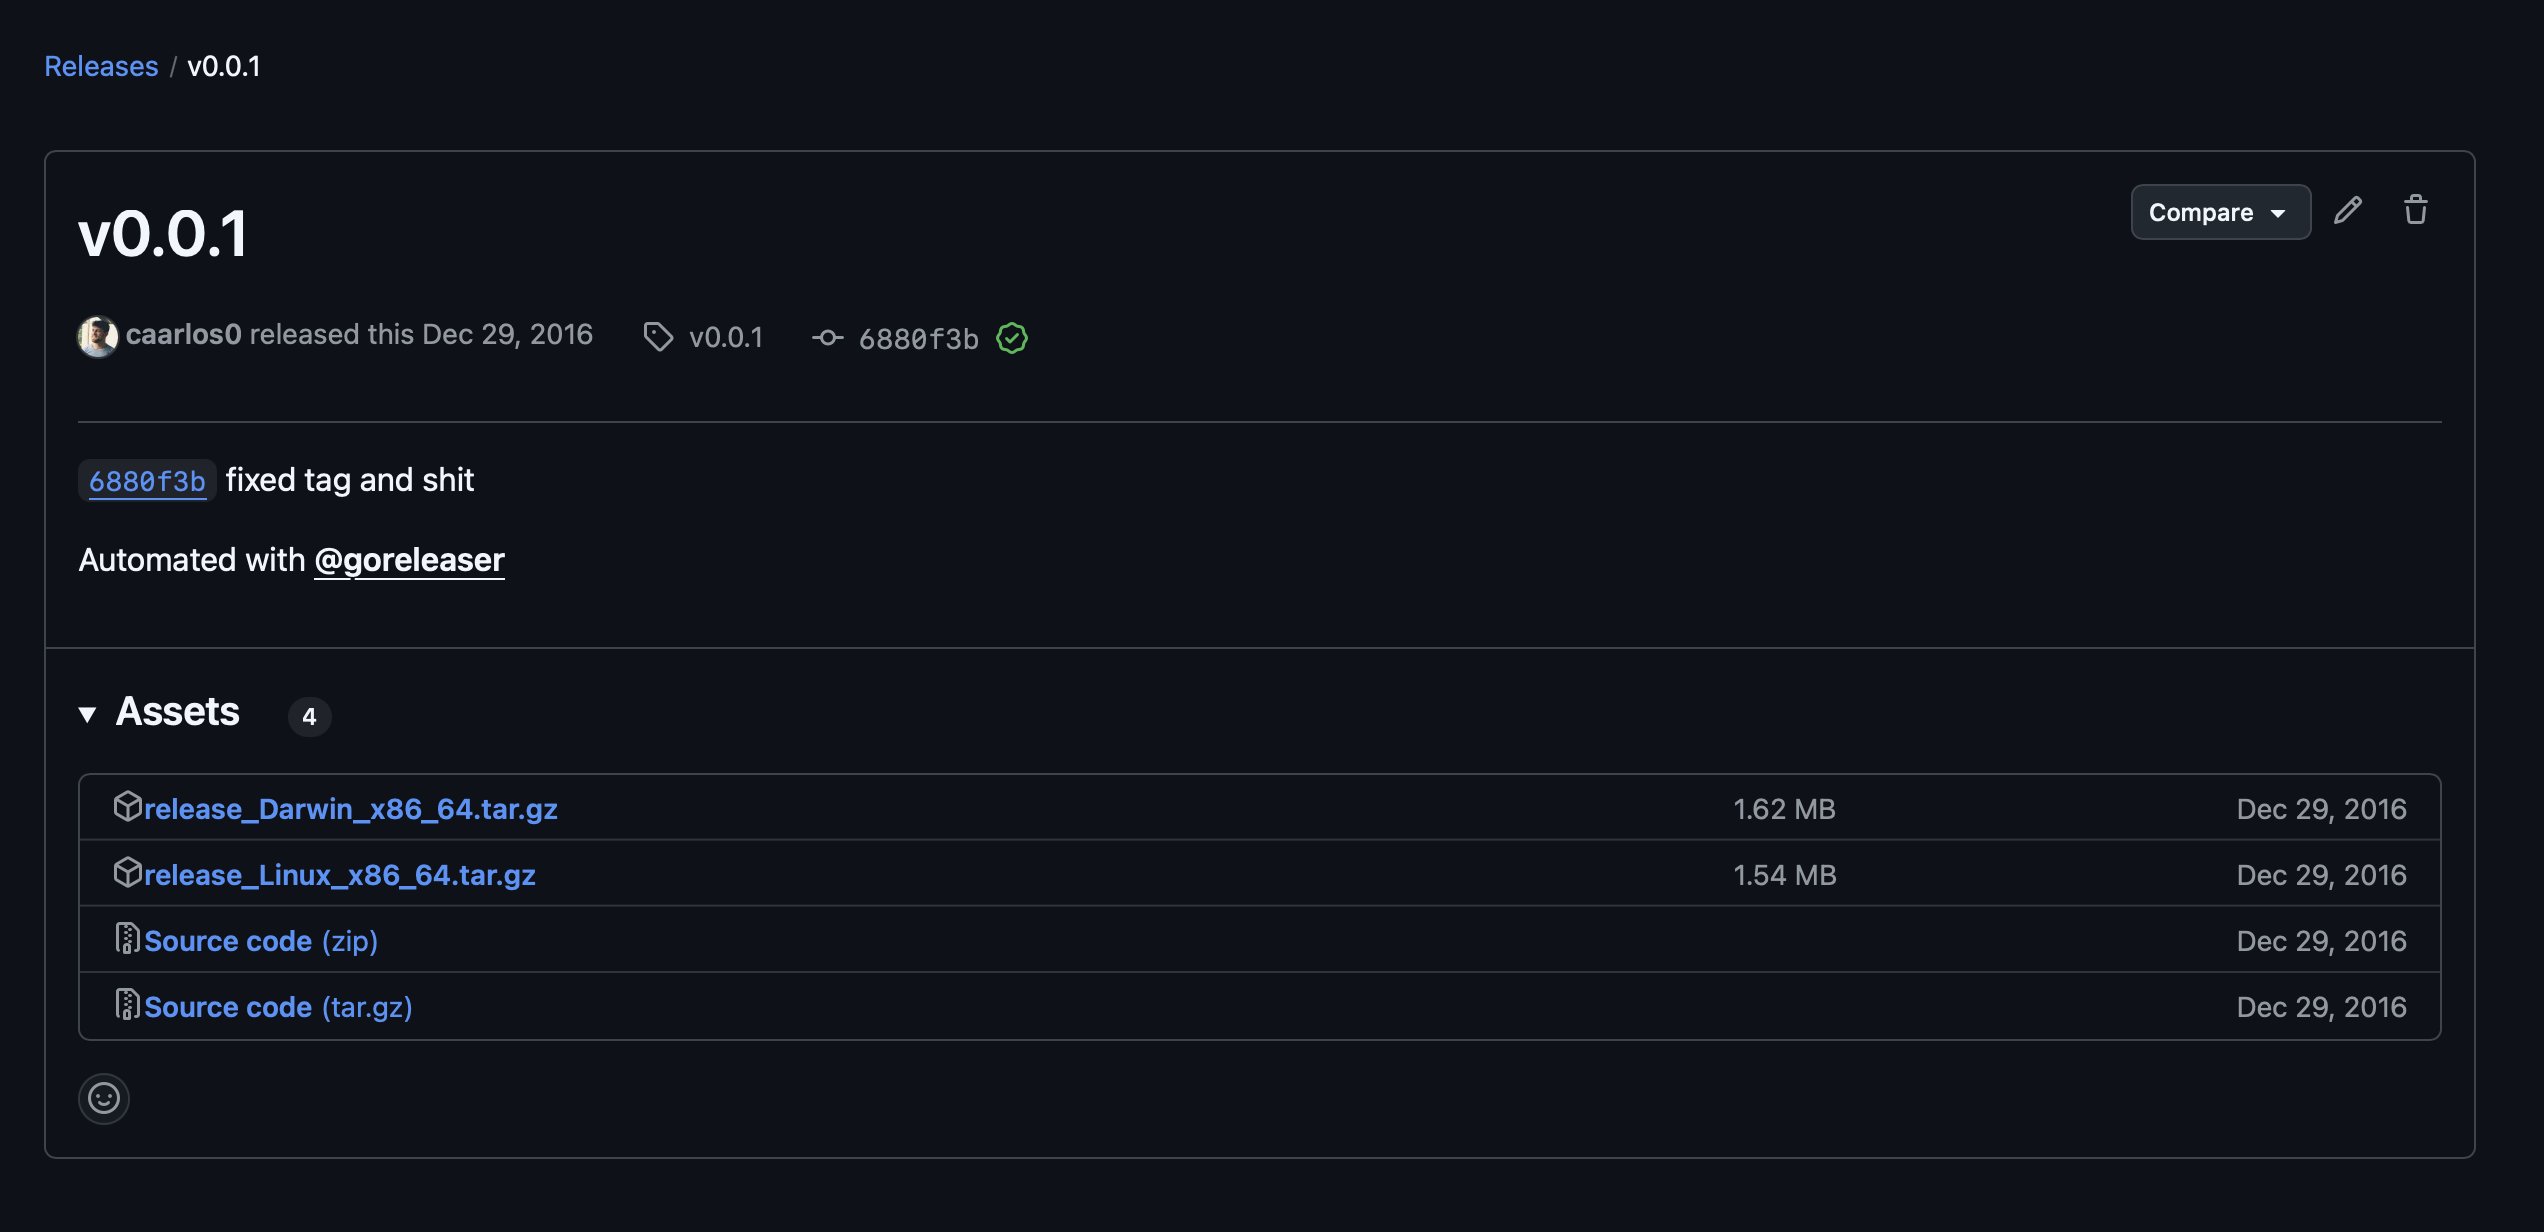This screenshot has height=1232, width=2544.
Task: Download Source code (zip)
Action: coord(260,941)
